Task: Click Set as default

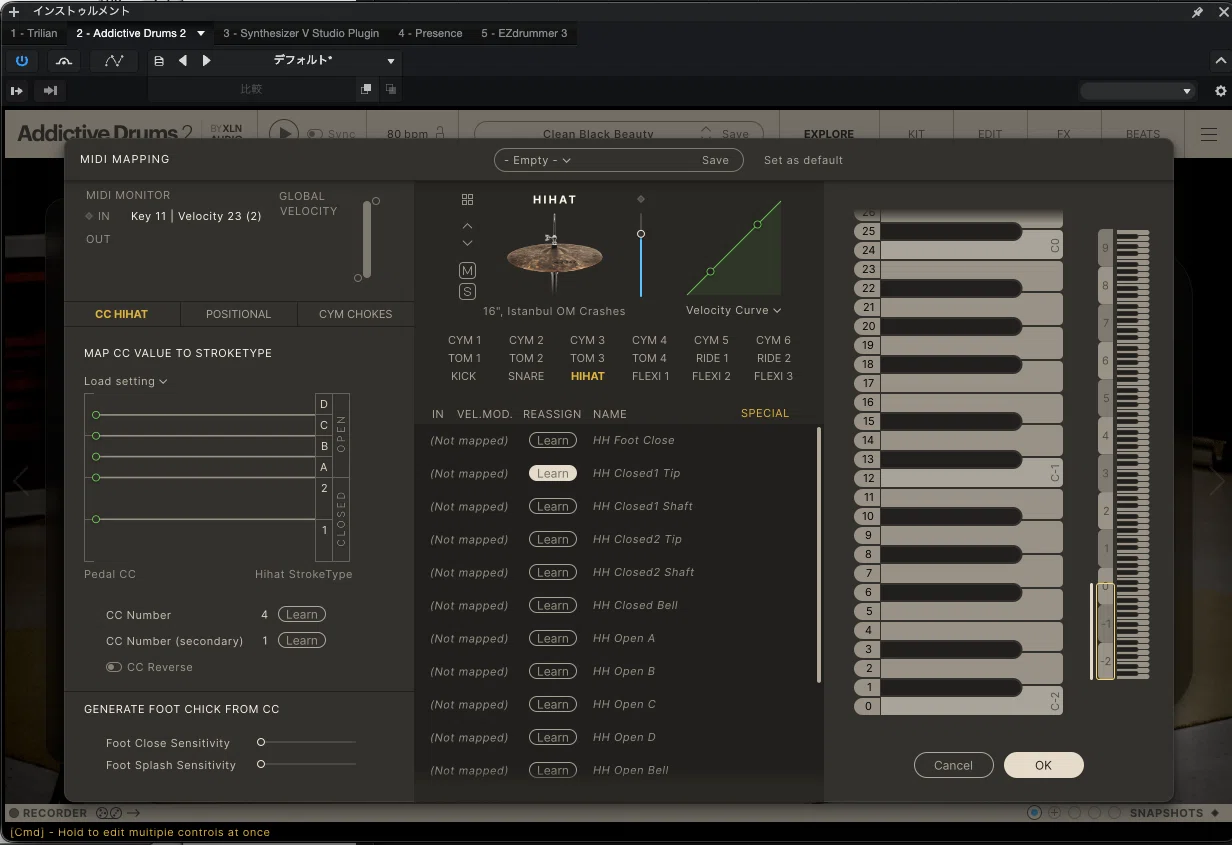Action: point(803,160)
